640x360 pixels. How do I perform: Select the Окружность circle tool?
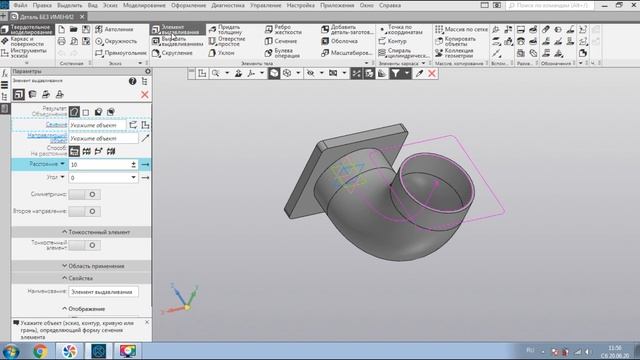coord(116,41)
